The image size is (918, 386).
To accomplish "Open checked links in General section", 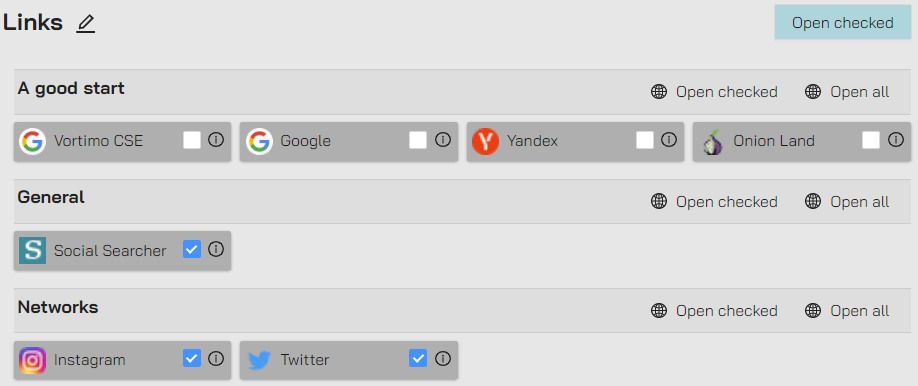I will pyautogui.click(x=714, y=201).
